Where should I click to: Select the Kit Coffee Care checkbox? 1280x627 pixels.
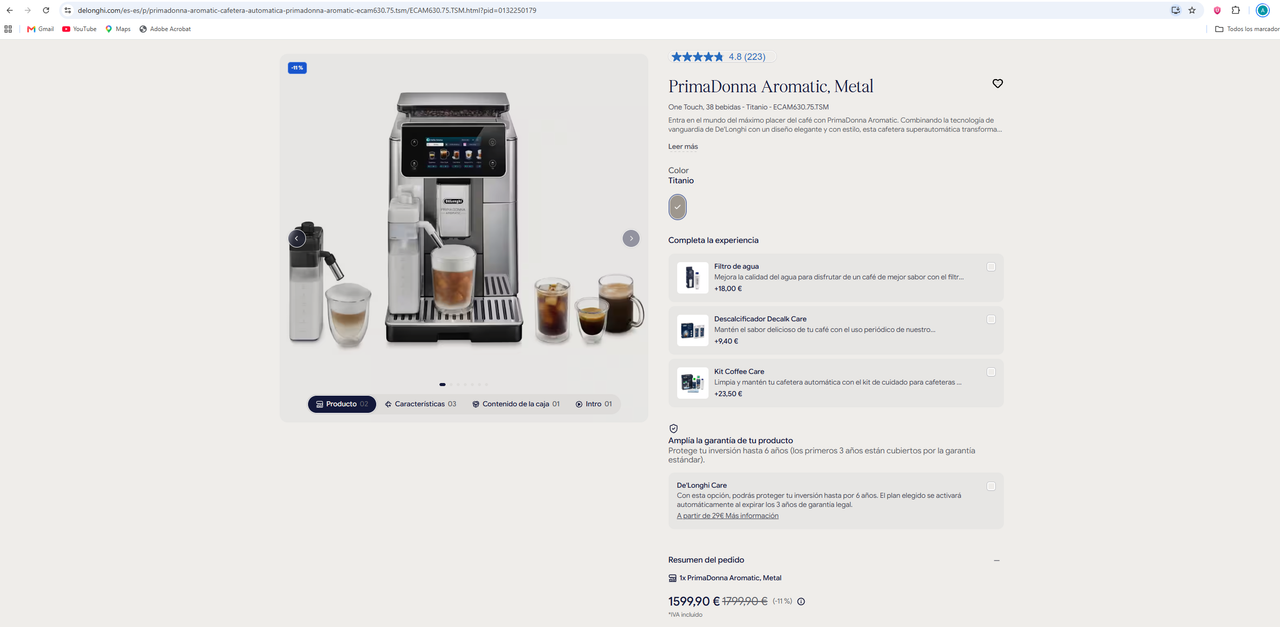click(x=991, y=372)
